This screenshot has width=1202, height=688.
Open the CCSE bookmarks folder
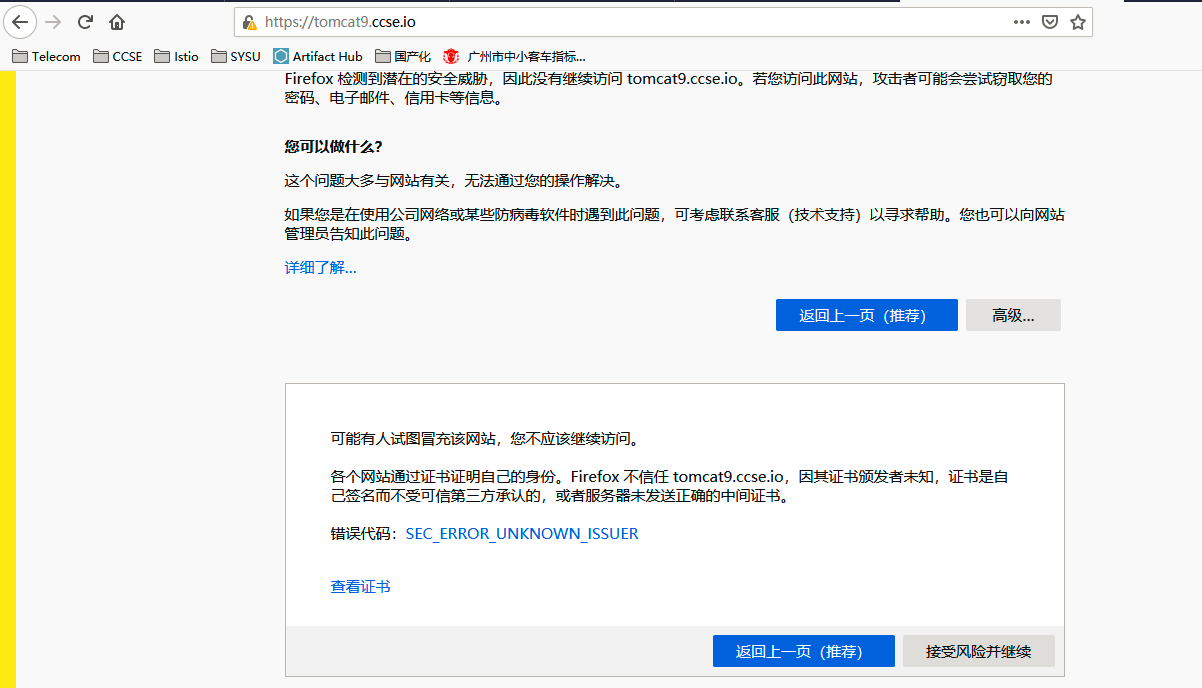[118, 56]
